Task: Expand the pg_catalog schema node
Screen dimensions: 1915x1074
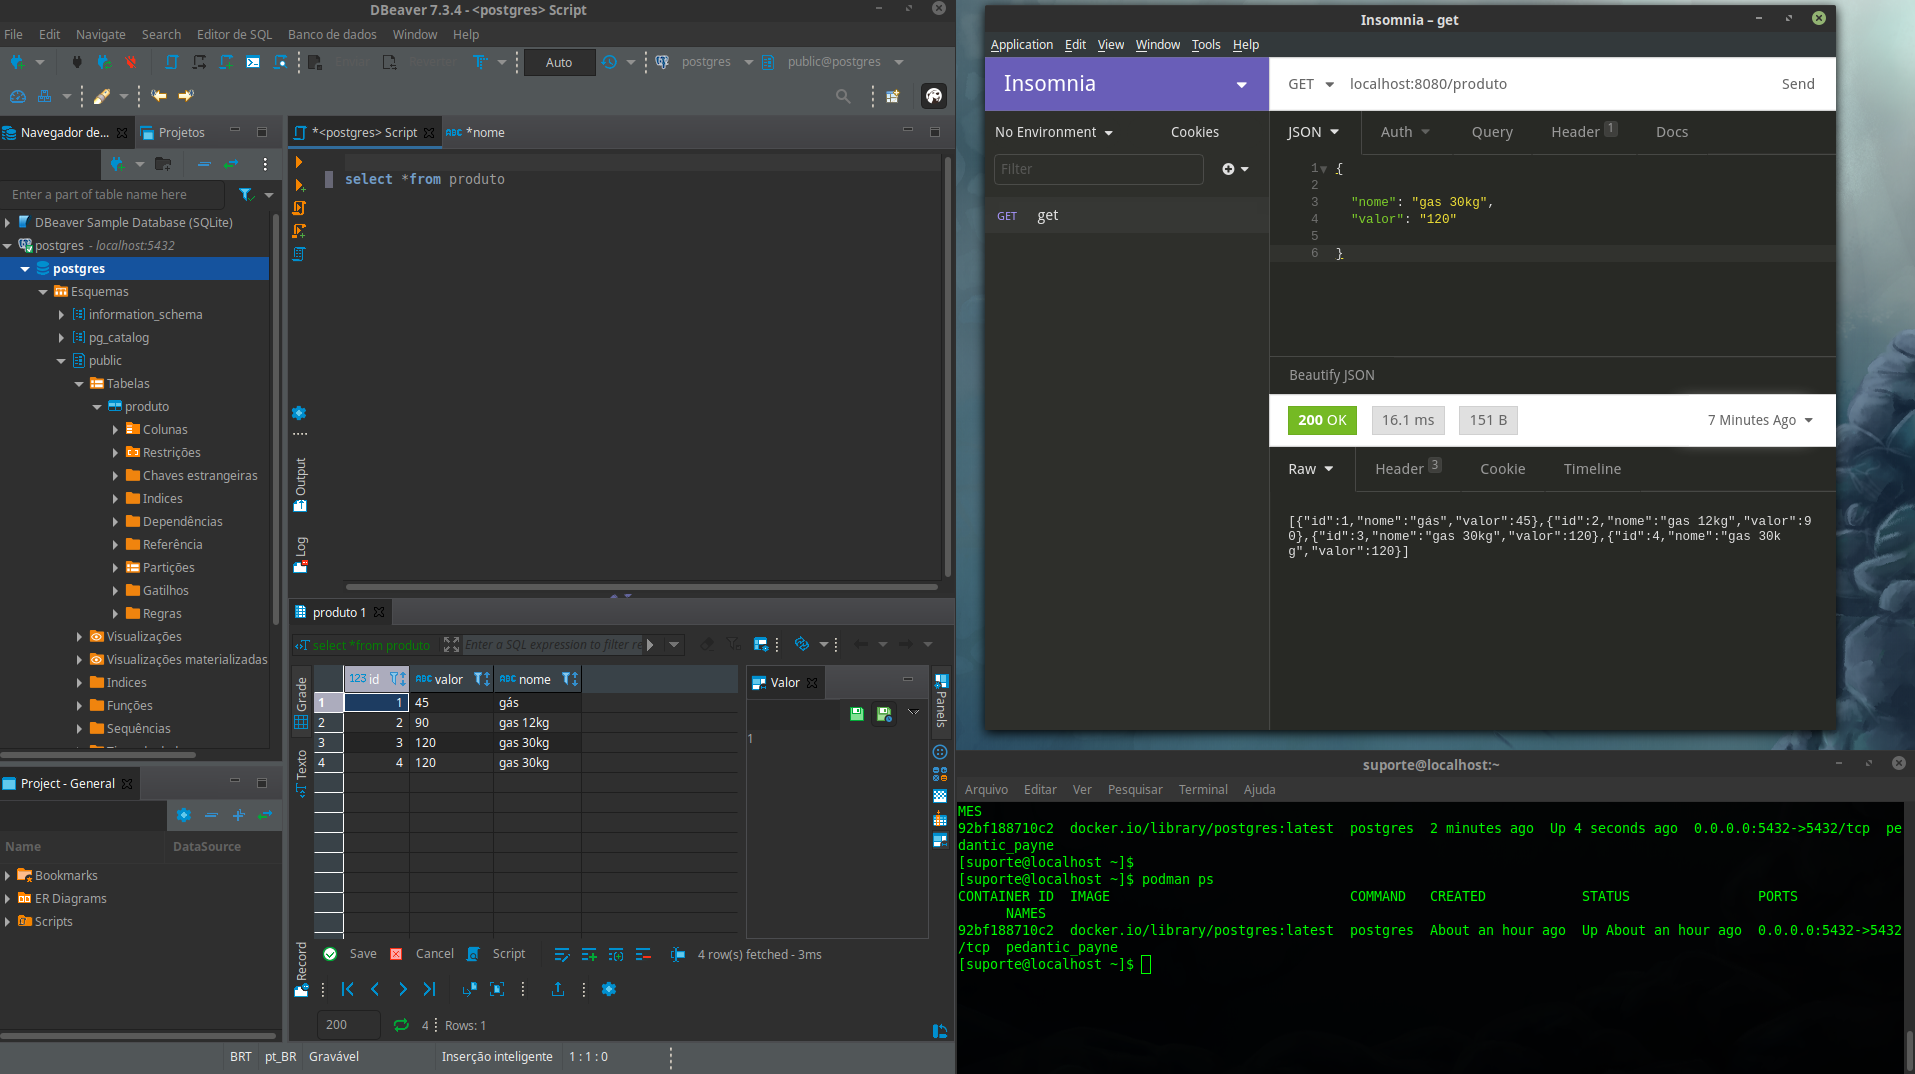Action: pos(61,337)
